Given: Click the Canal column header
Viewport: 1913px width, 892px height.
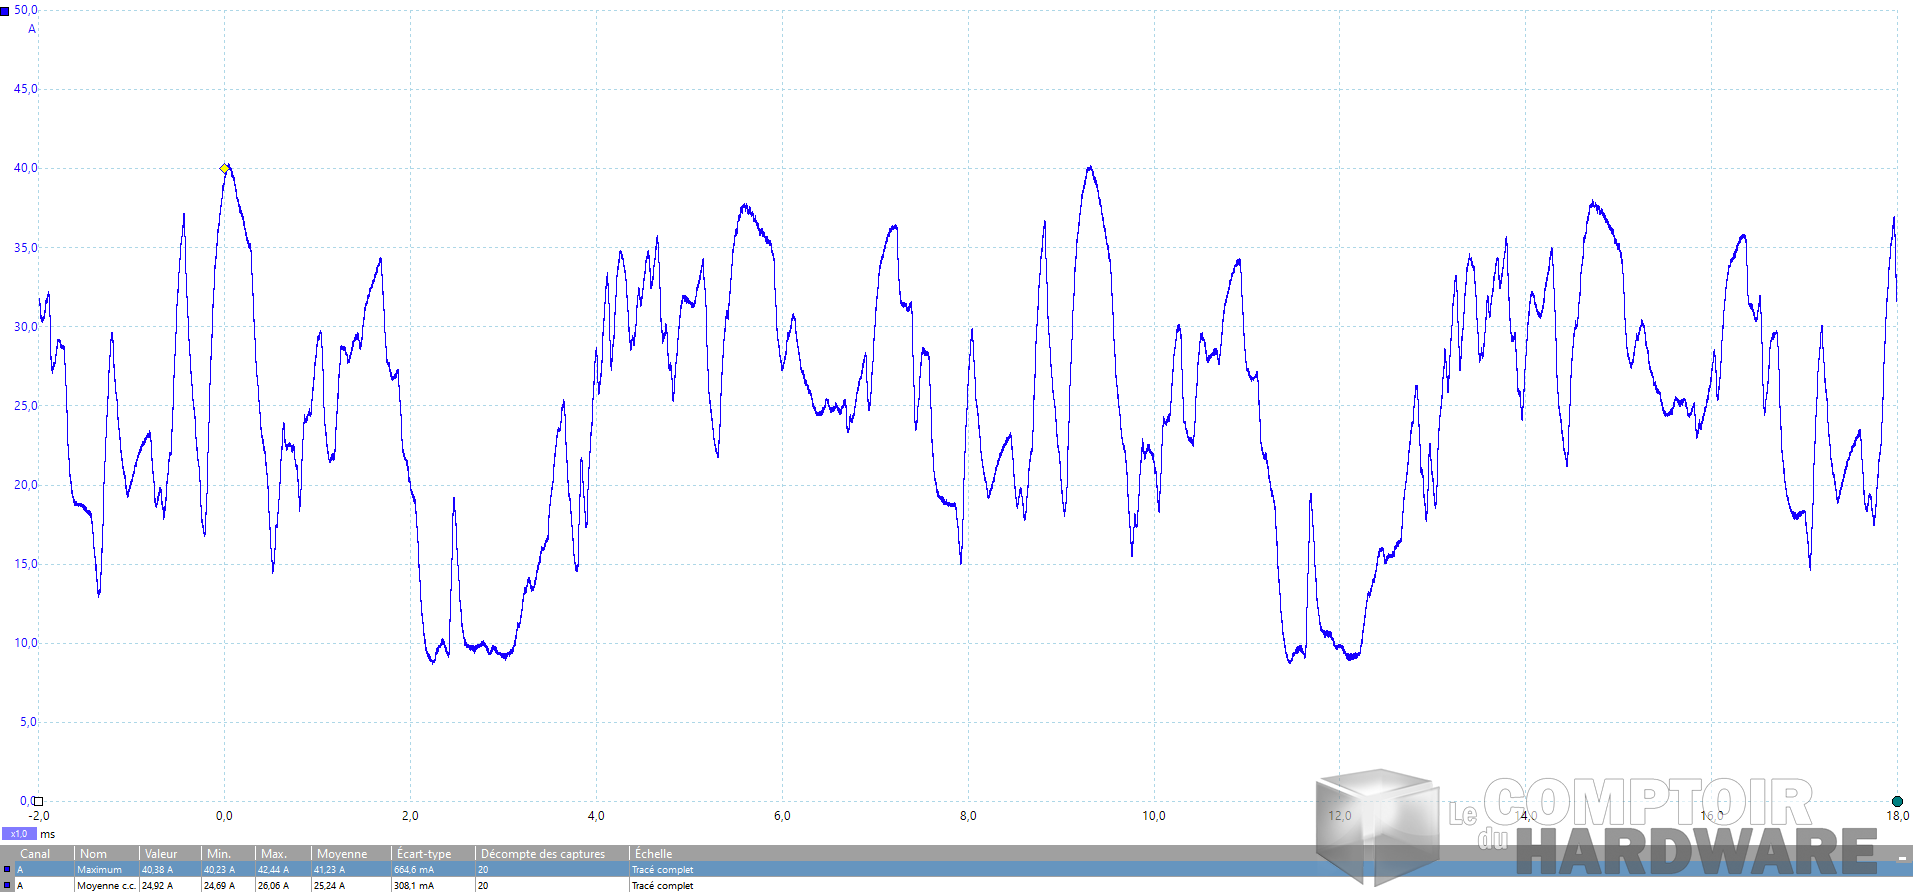Looking at the screenshot, I should tap(35, 854).
